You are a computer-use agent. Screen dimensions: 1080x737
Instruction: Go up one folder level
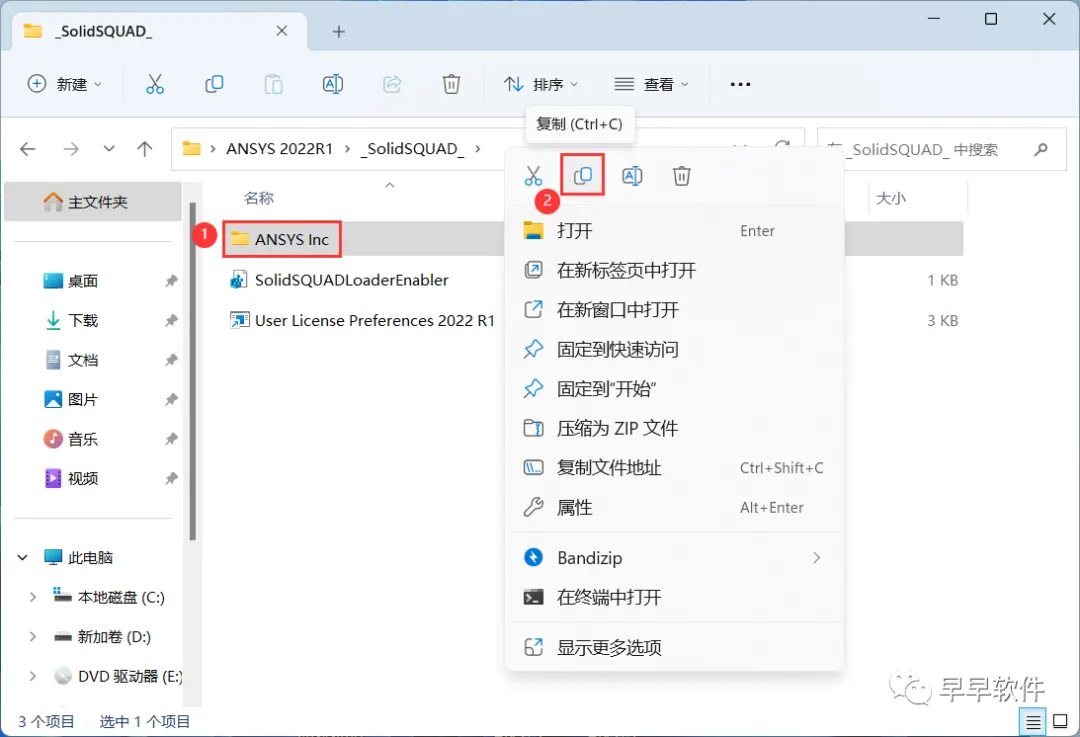pos(145,149)
